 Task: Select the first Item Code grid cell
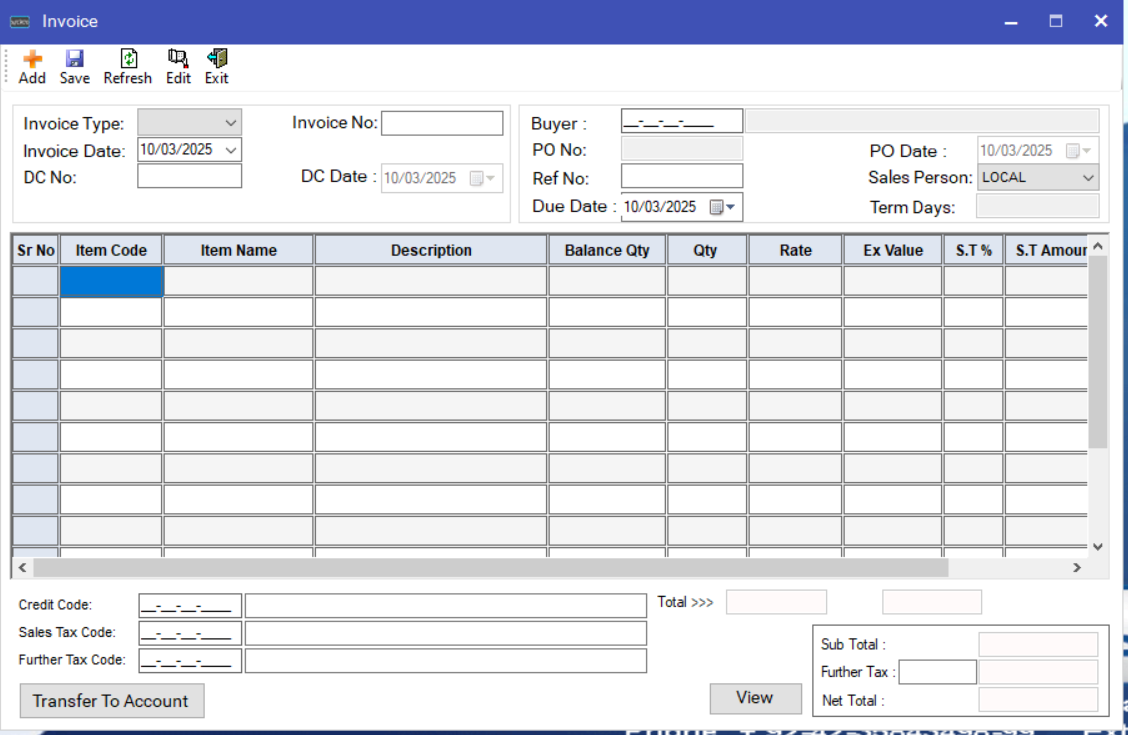tap(111, 282)
